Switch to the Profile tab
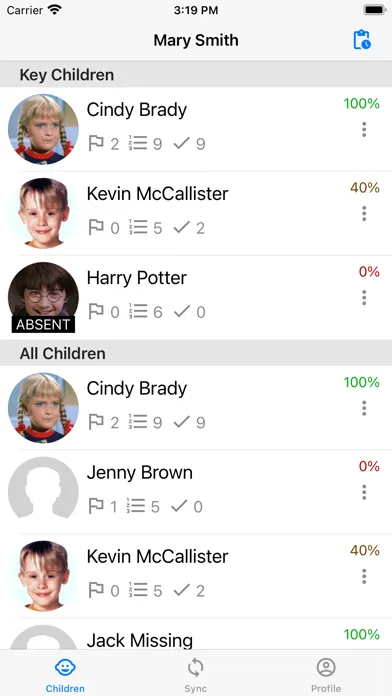The height and width of the screenshot is (696, 392). (326, 675)
